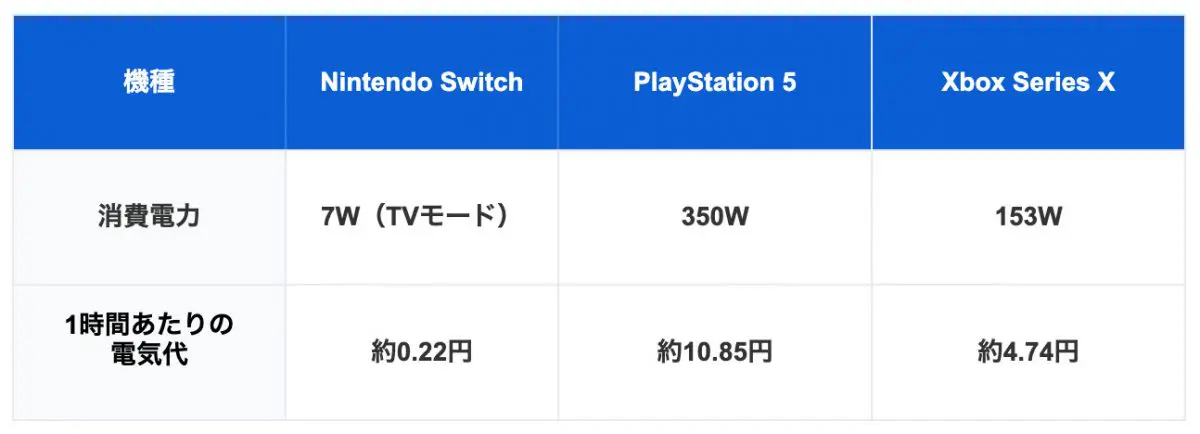
Task: Click the number 5 after PlayStation
Action: [789, 82]
